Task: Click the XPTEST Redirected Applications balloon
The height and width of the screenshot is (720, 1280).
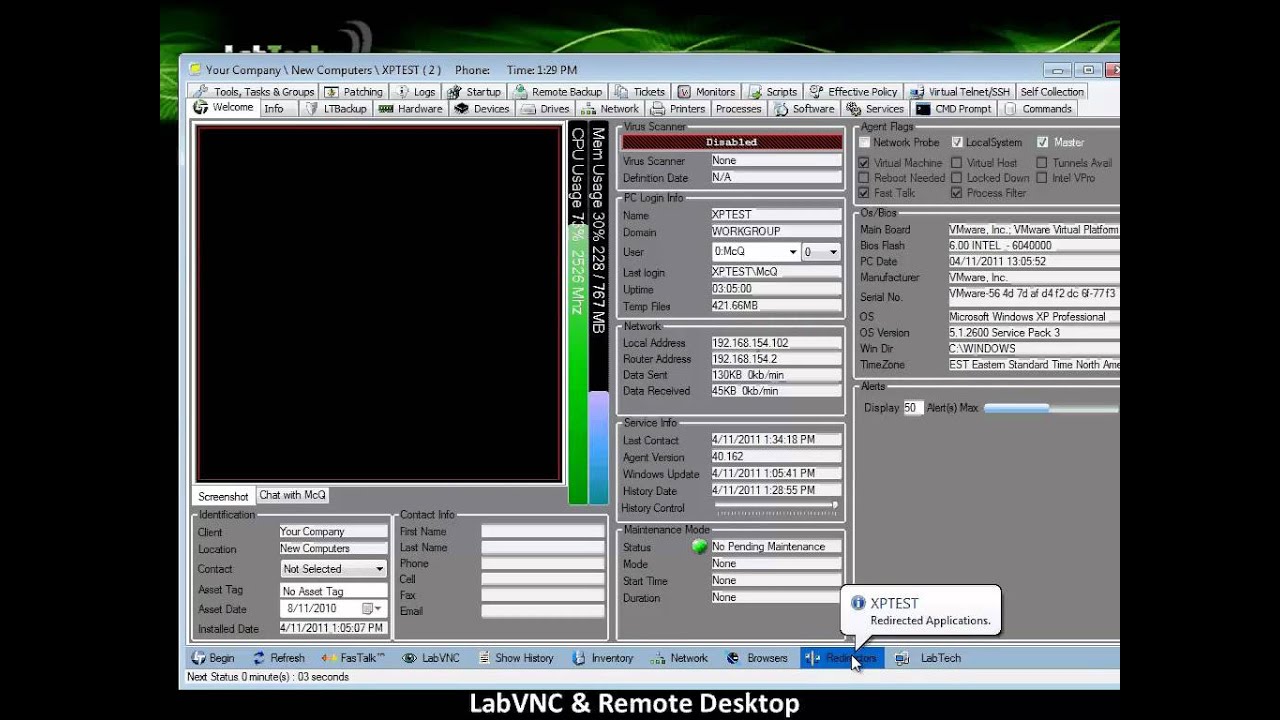Action: pos(921,611)
